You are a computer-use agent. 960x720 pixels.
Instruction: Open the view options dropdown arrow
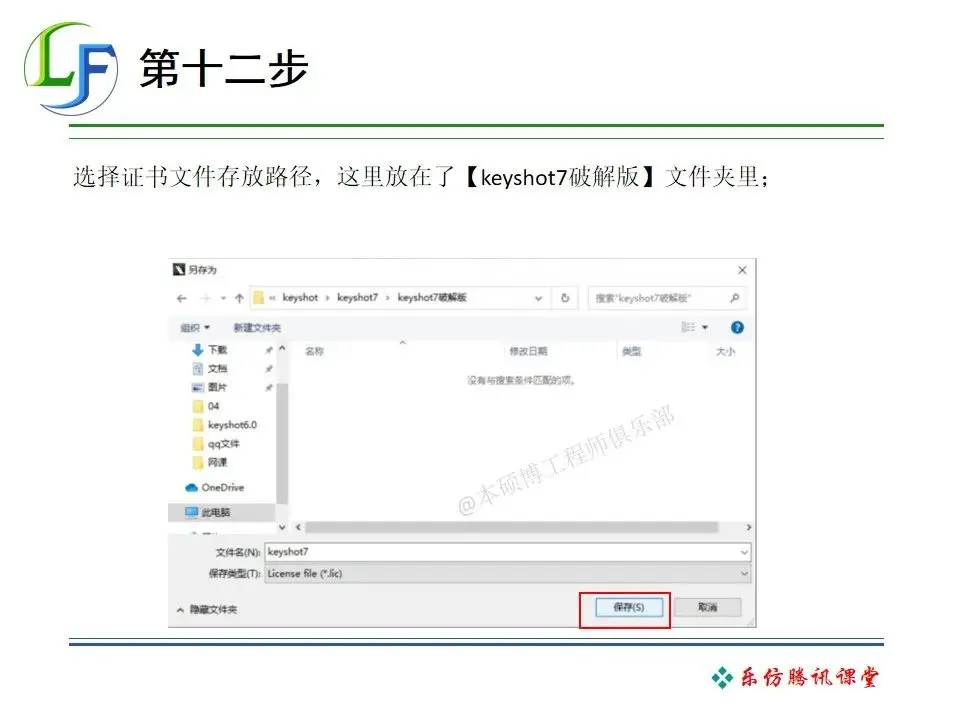(705, 328)
